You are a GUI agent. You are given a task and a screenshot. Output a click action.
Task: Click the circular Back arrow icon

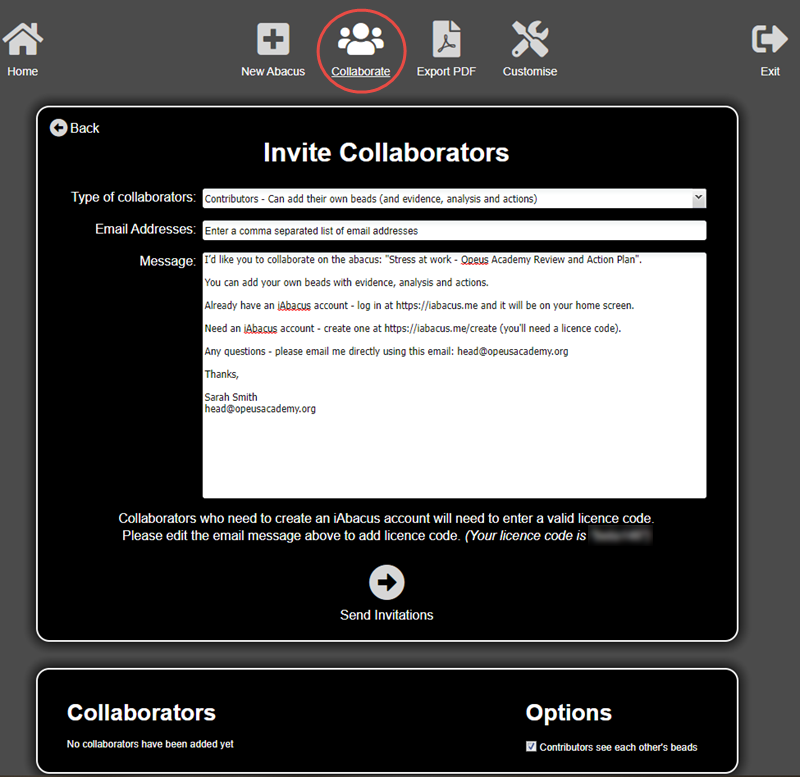(61, 128)
